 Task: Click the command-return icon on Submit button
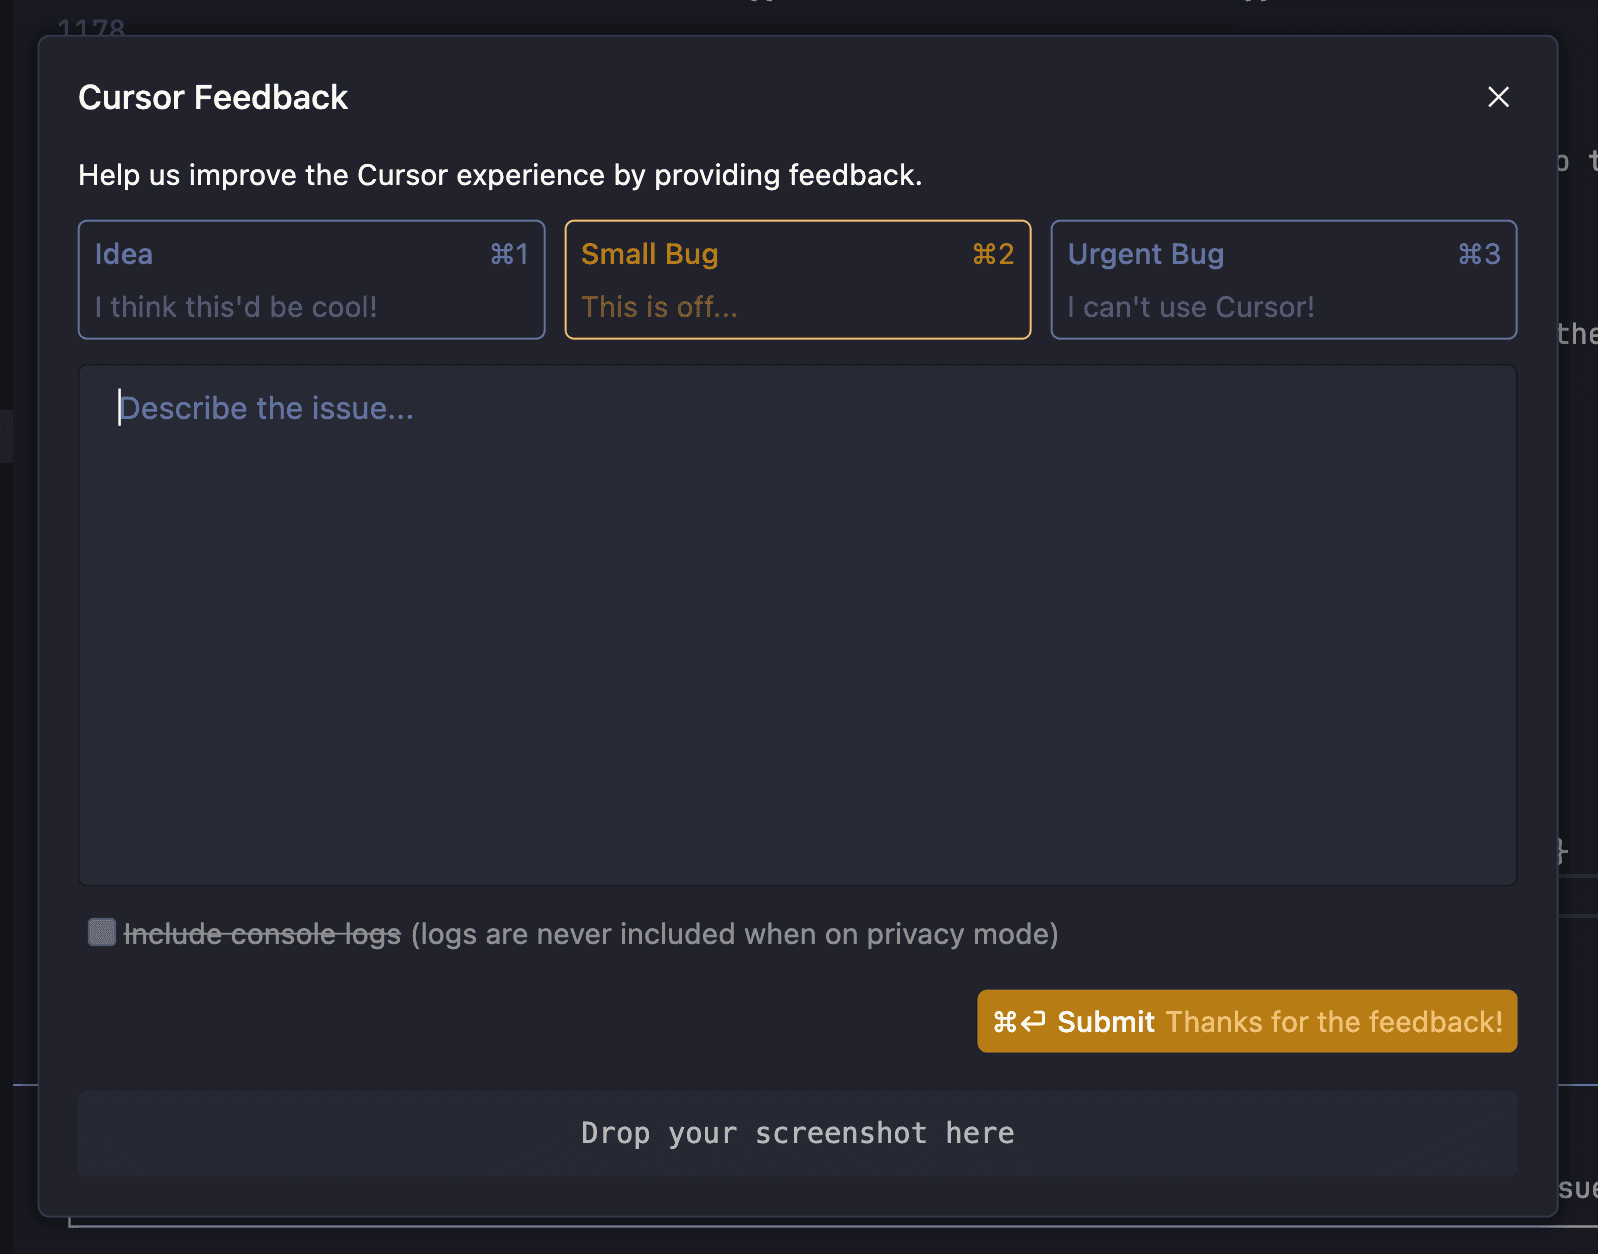(x=1017, y=1021)
